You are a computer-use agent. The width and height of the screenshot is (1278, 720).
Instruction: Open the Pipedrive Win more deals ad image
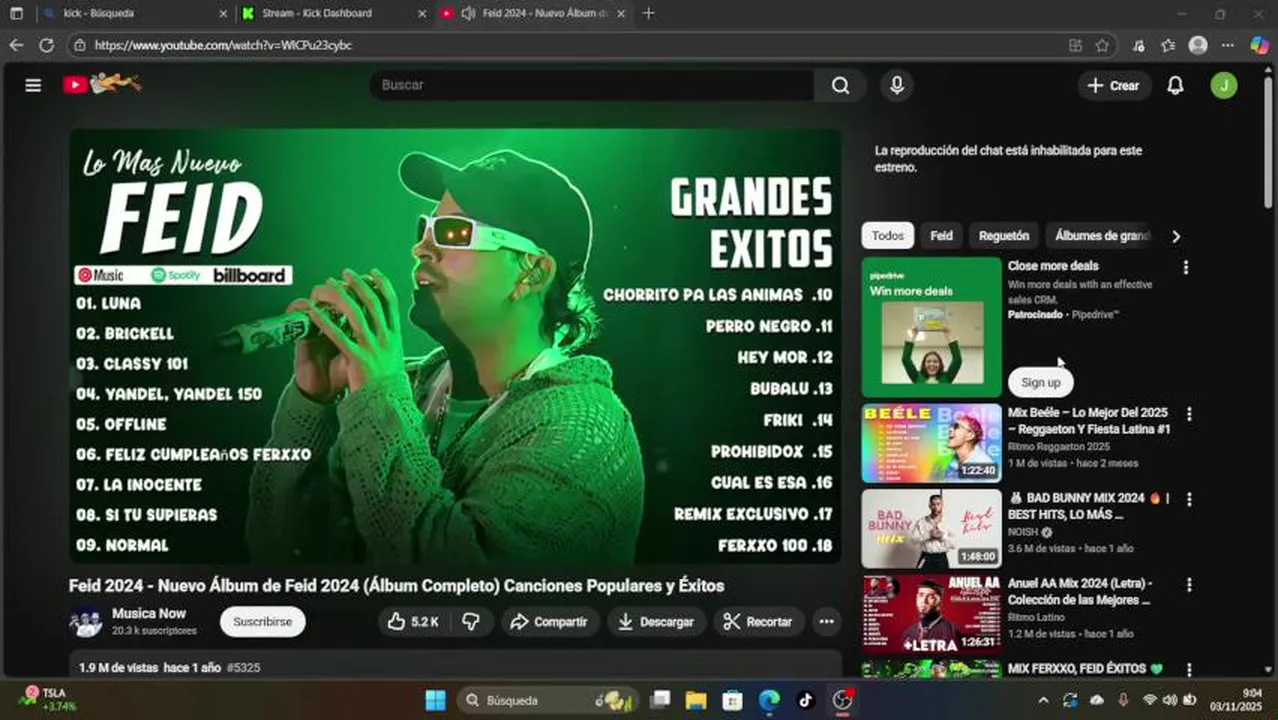click(931, 327)
